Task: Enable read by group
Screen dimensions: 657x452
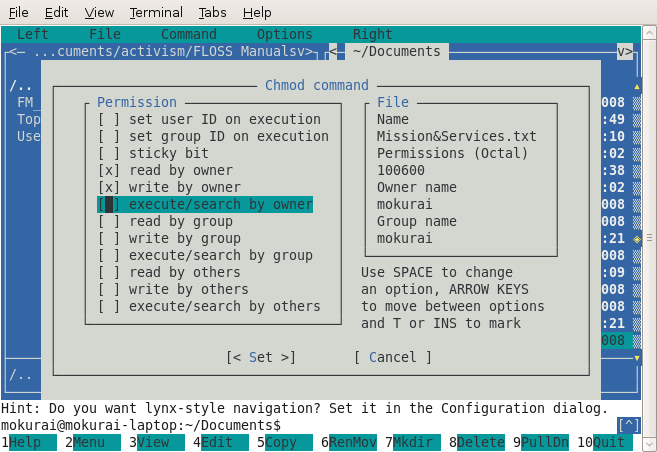Action: [165, 222]
